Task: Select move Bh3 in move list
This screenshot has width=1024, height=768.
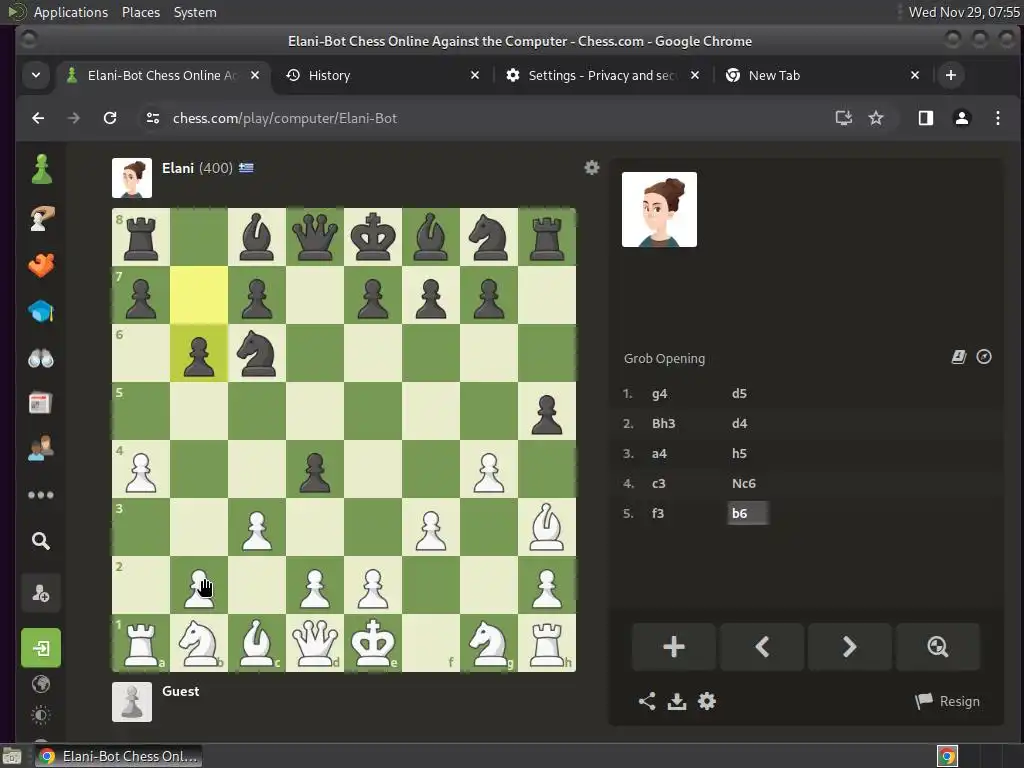Action: [x=664, y=423]
